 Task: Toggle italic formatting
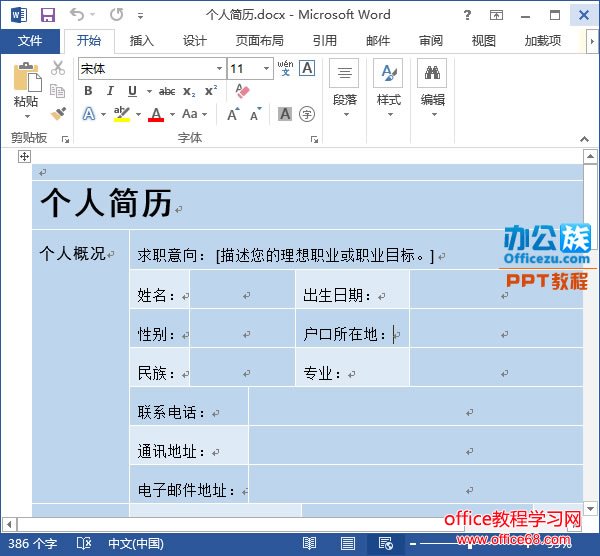coord(110,91)
